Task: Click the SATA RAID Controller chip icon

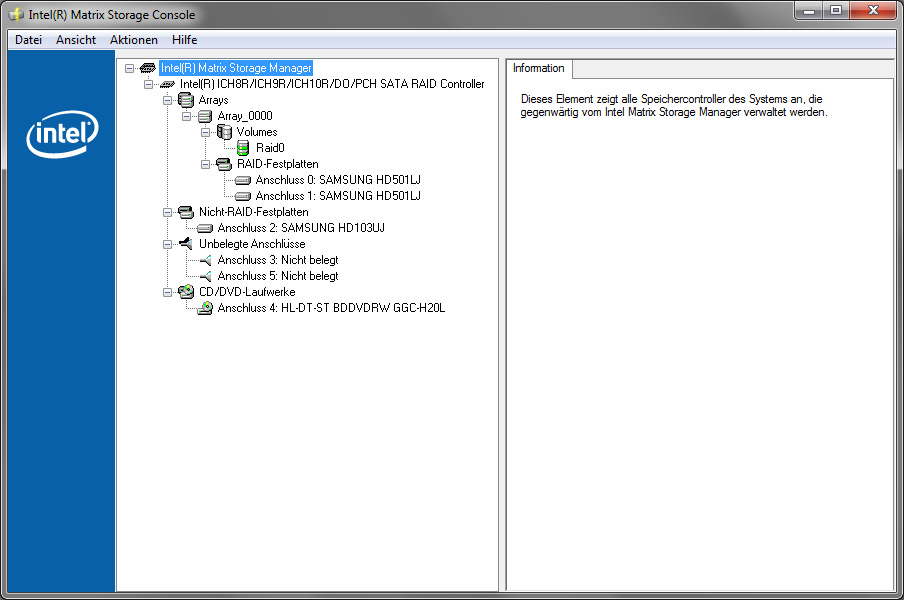Action: 167,84
